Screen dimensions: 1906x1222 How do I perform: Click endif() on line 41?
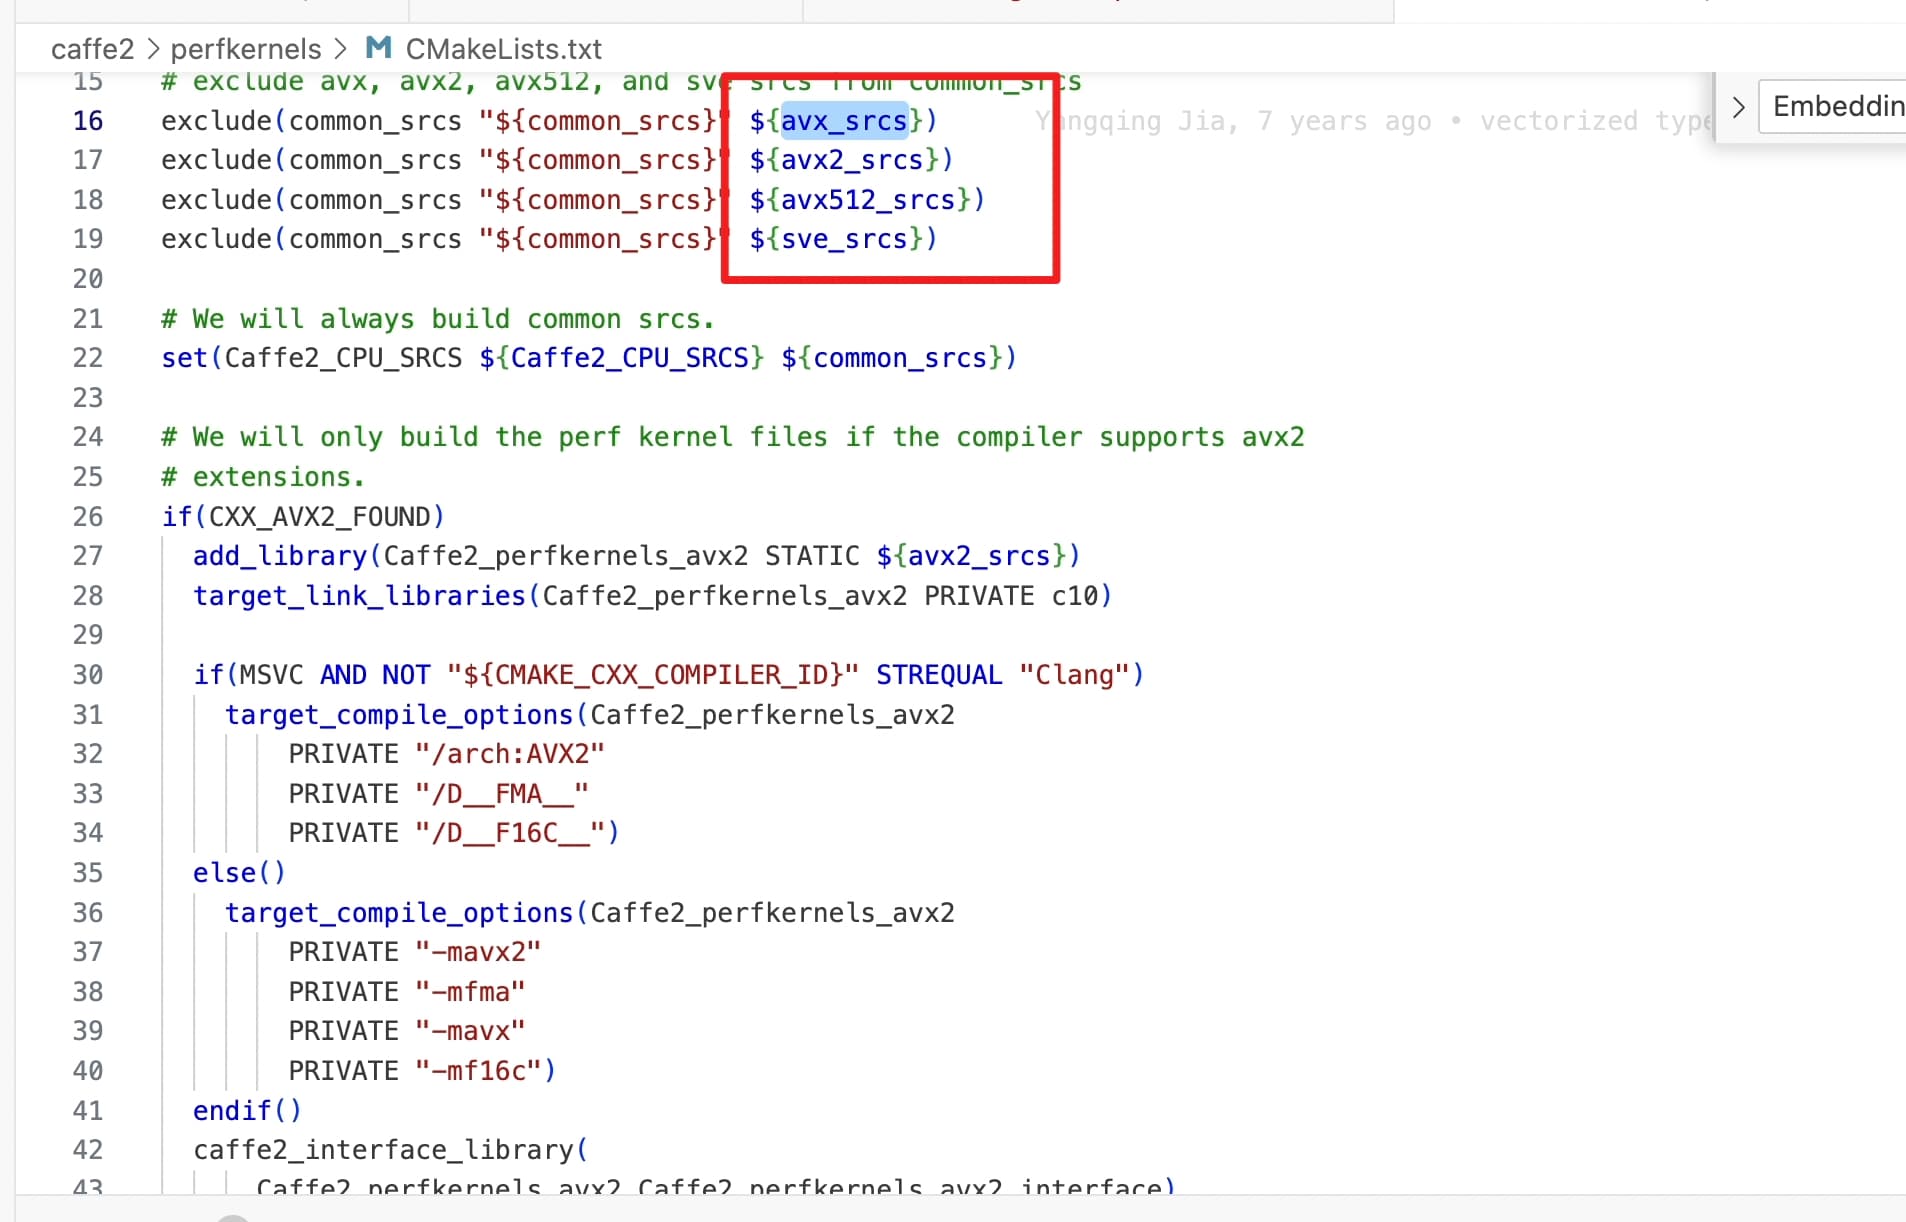coord(247,1111)
